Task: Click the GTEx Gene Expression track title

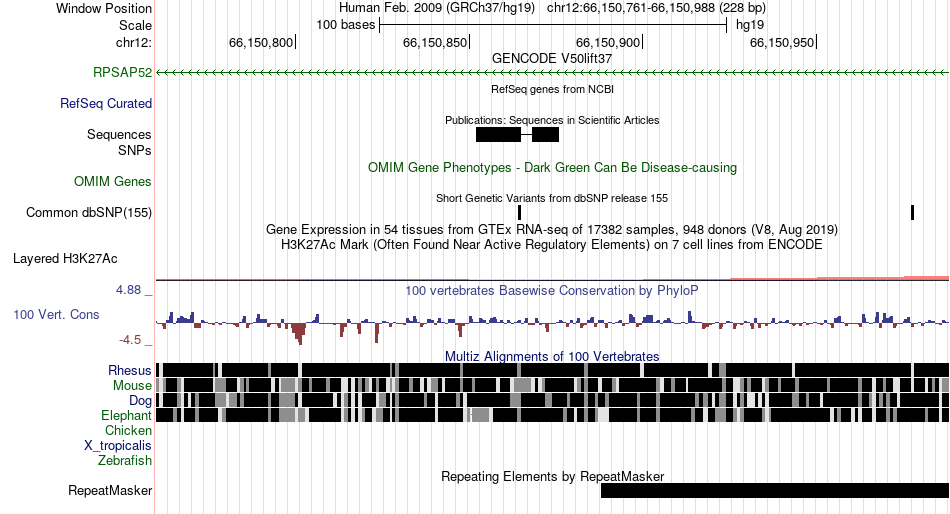Action: point(552,230)
